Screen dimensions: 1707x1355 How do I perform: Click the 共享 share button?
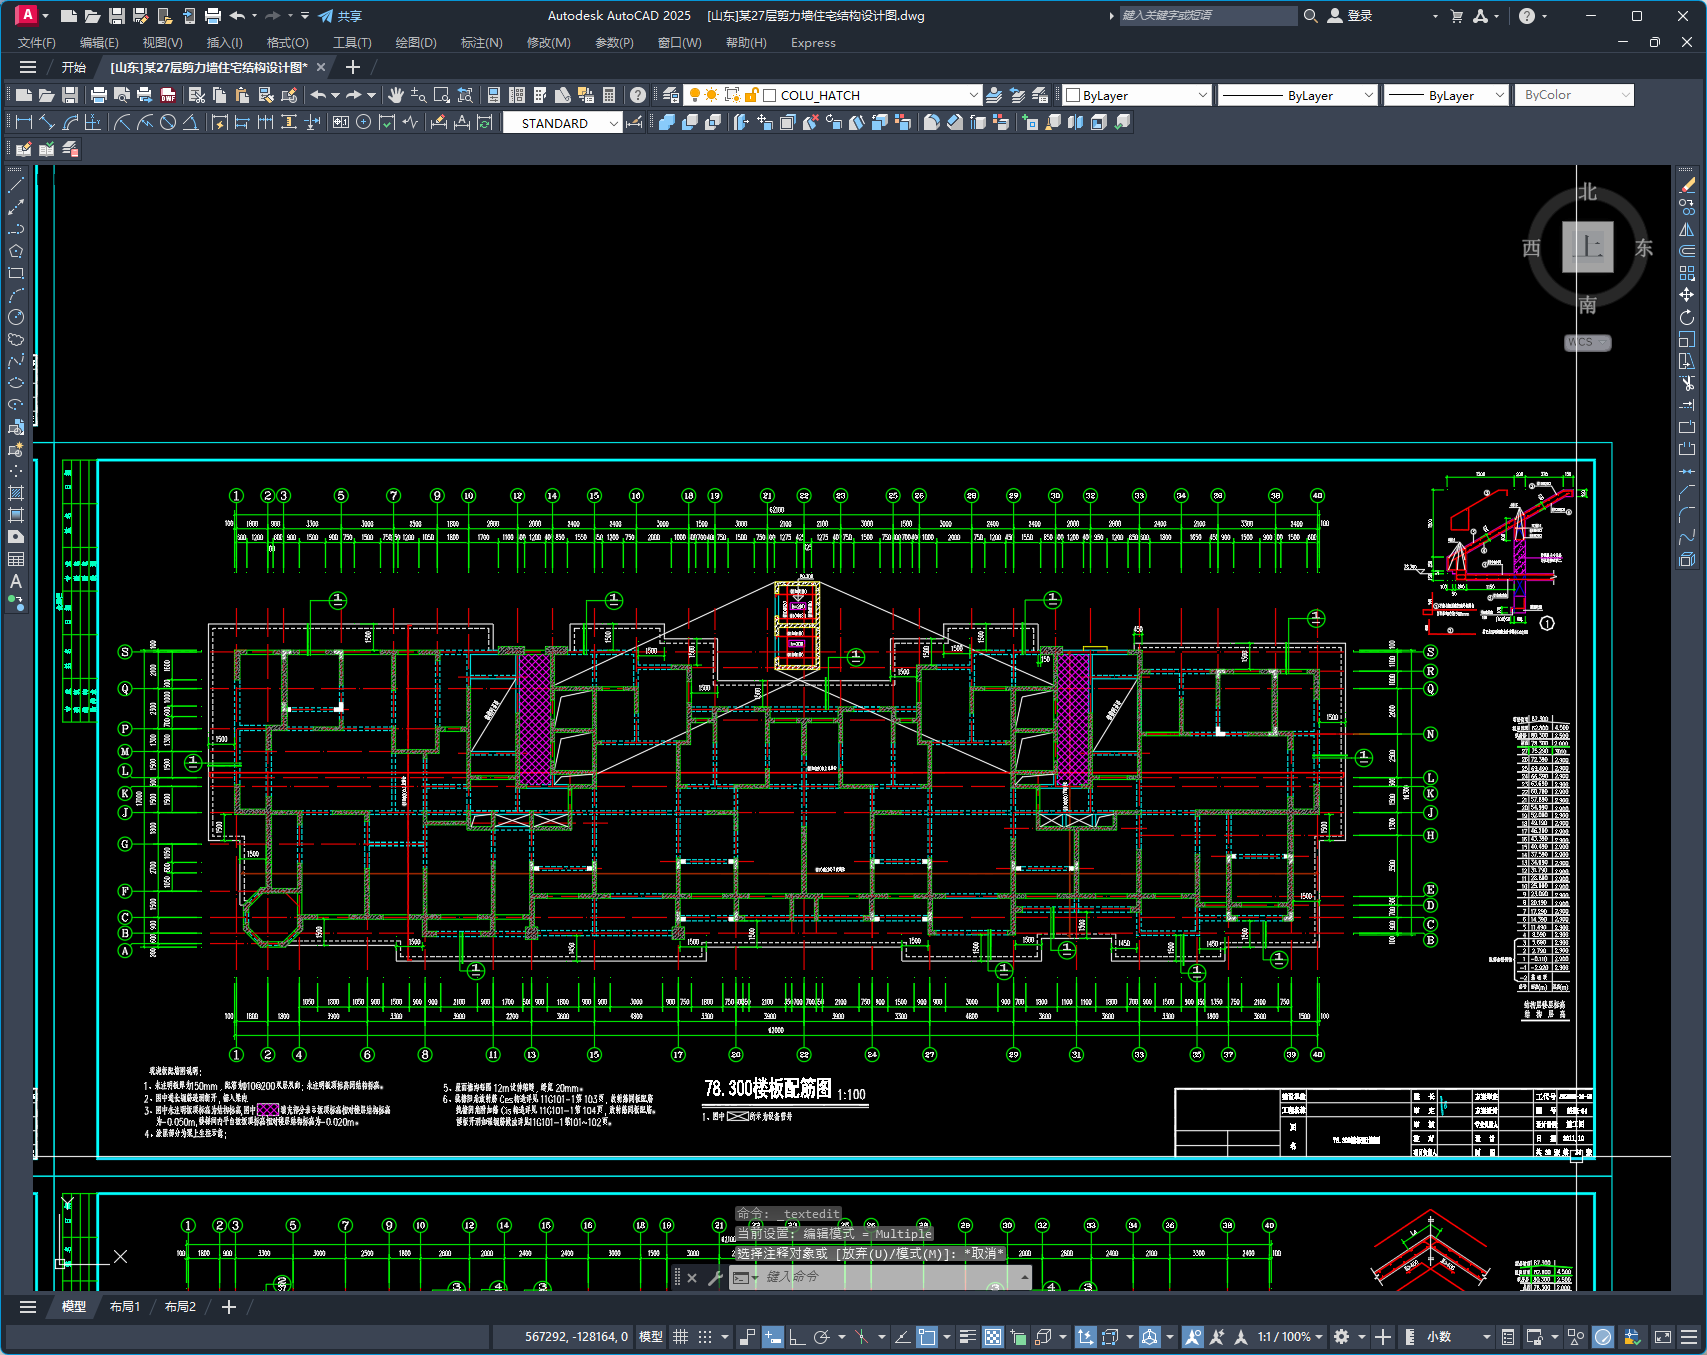coord(340,16)
